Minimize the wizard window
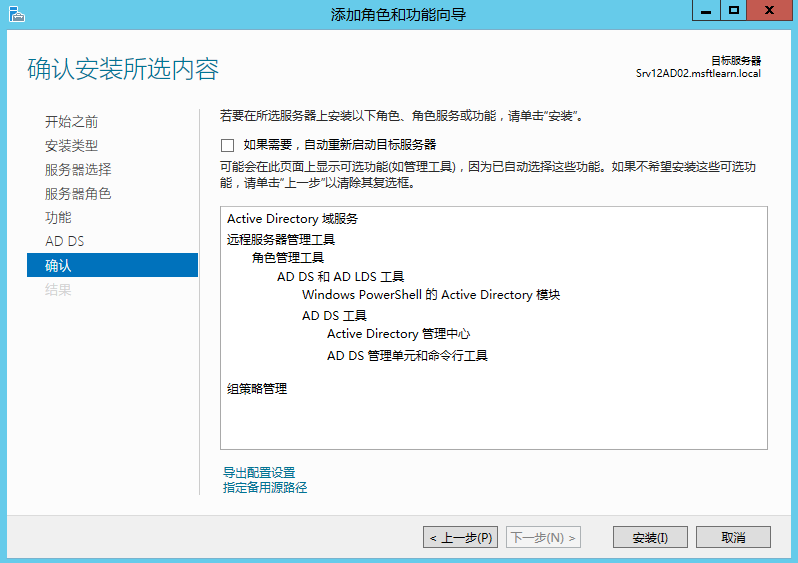The width and height of the screenshot is (798, 563). [706, 10]
